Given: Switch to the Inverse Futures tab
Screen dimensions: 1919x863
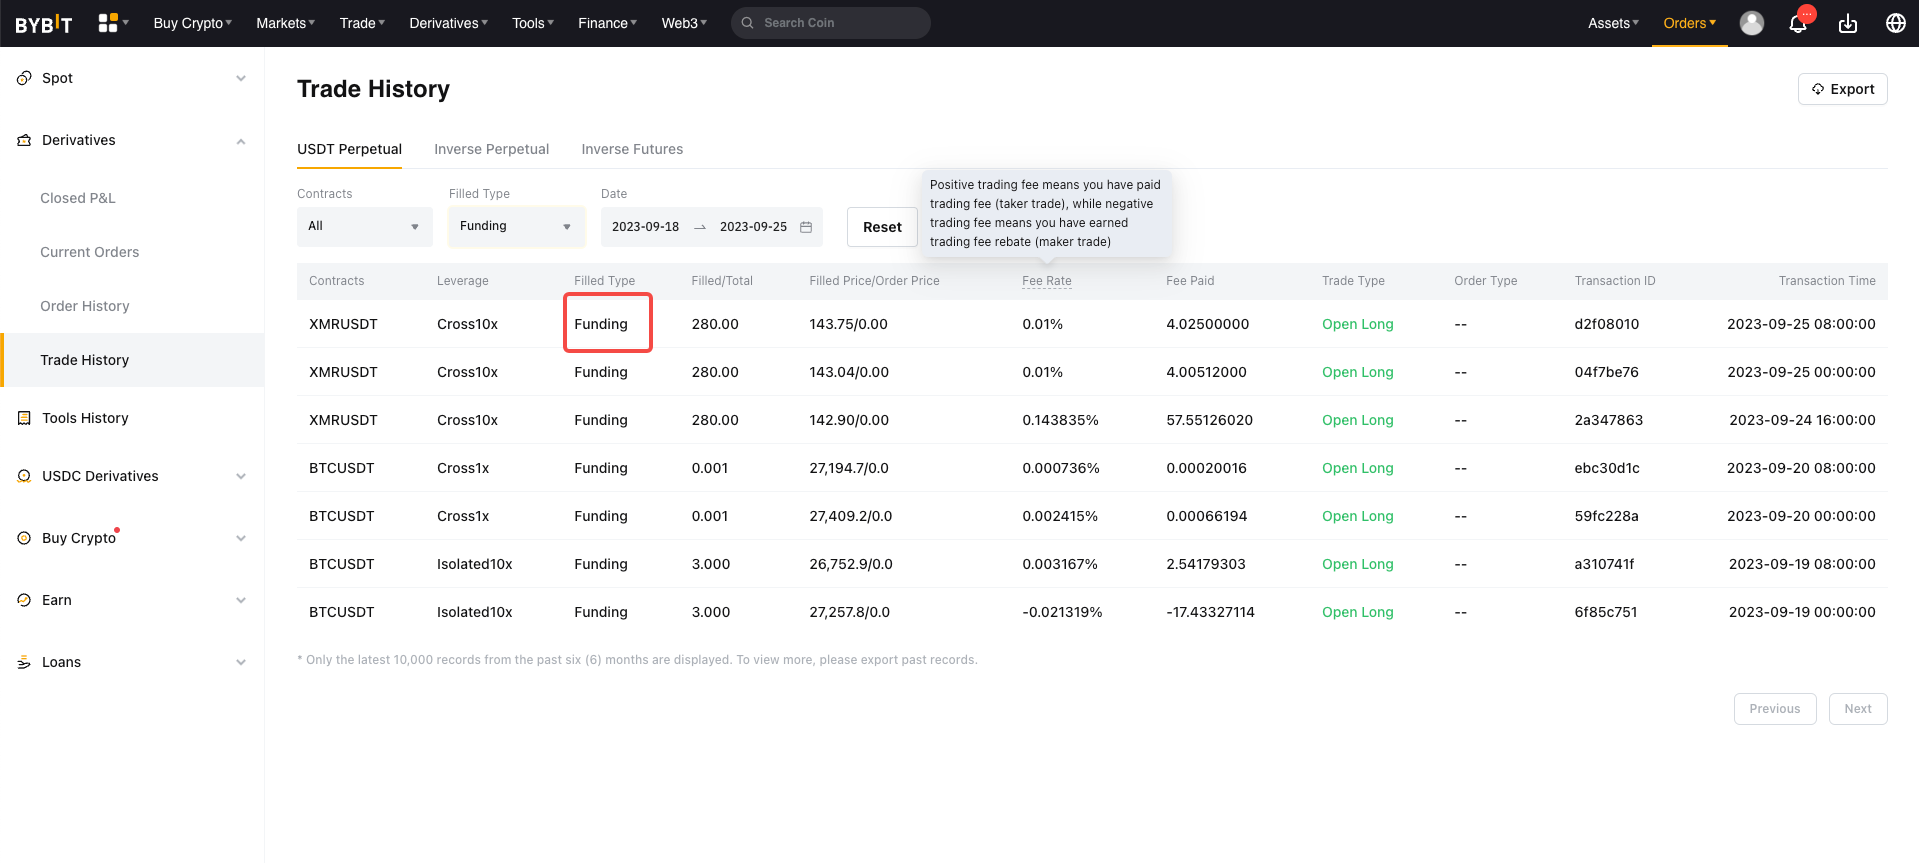Looking at the screenshot, I should 632,149.
